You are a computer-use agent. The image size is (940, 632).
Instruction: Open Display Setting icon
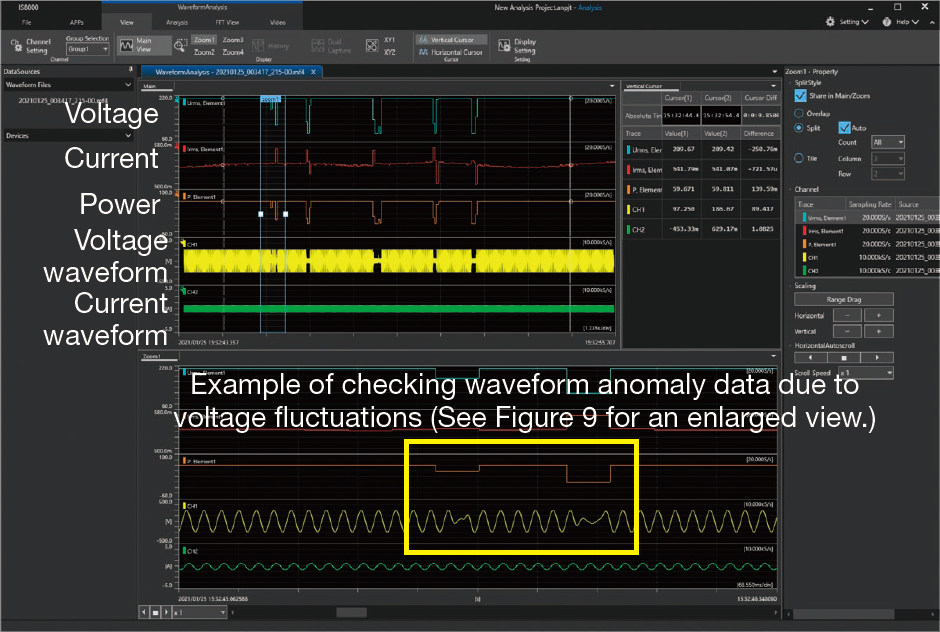tap(518, 46)
